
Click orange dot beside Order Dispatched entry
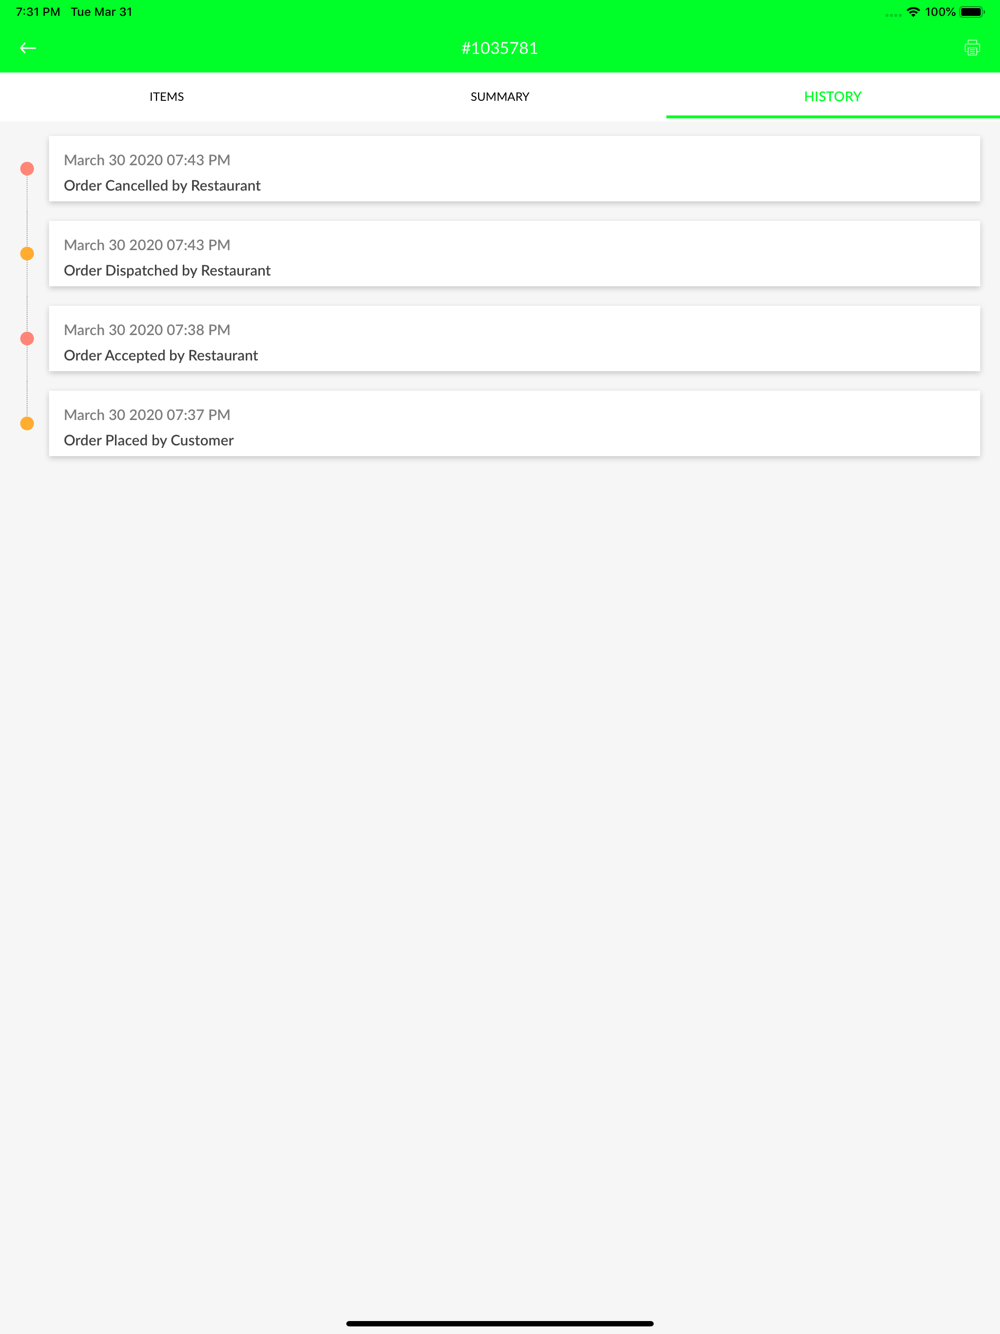pyautogui.click(x=27, y=254)
